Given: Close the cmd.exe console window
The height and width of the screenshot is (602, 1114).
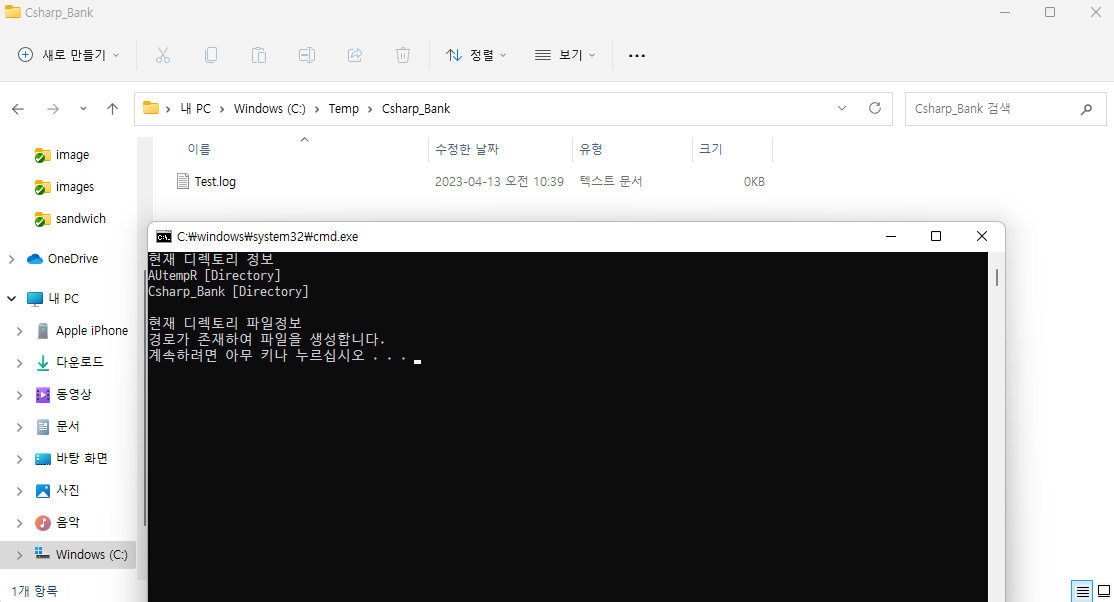Looking at the screenshot, I should 982,236.
